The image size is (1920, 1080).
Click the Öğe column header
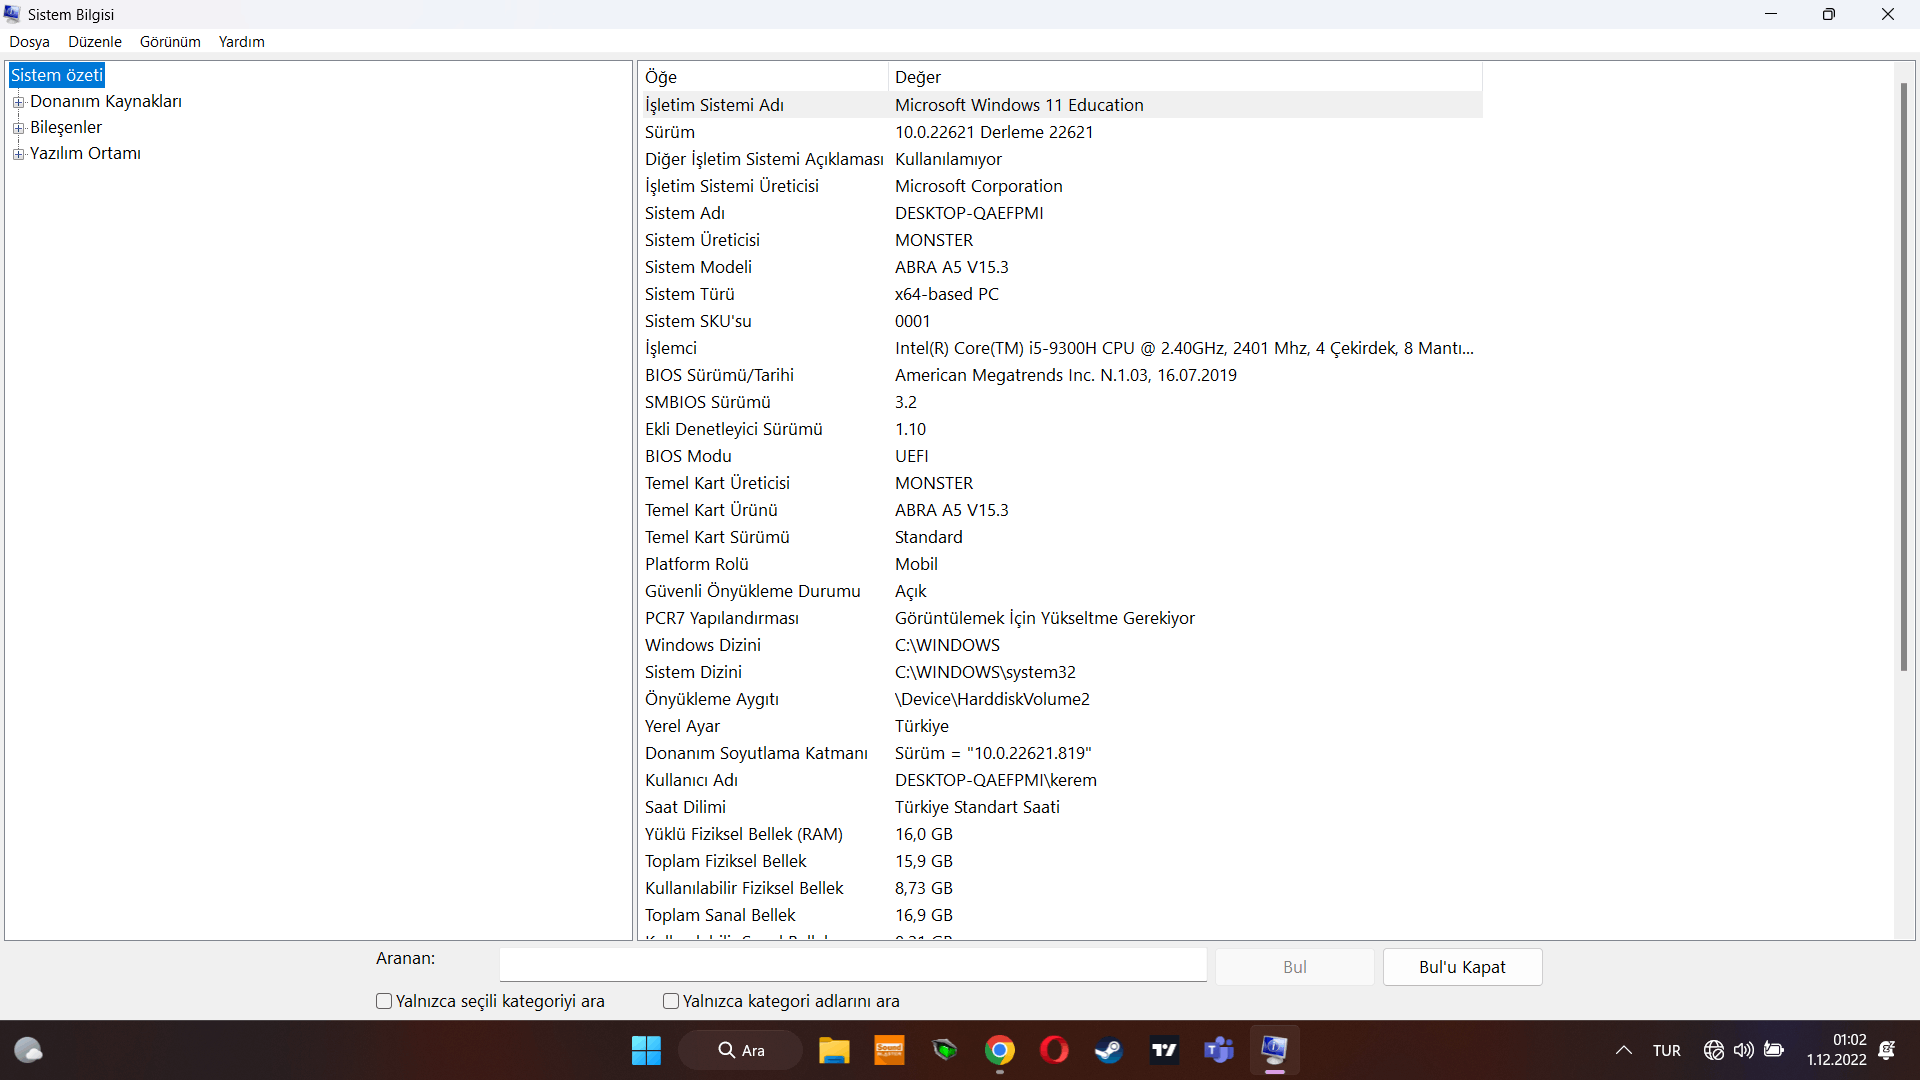[x=764, y=77]
